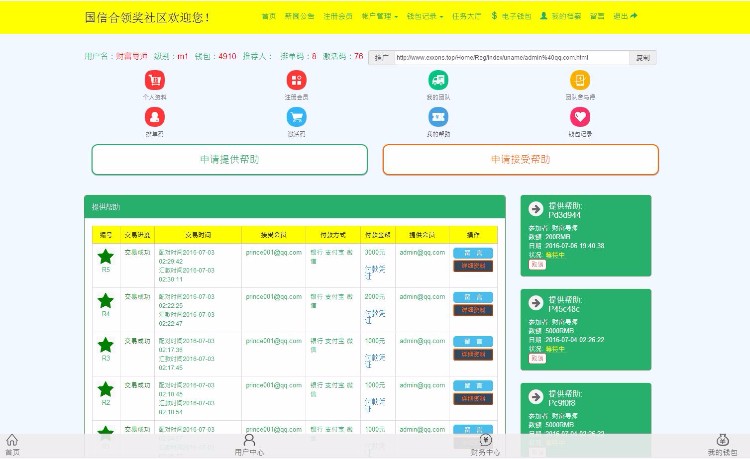Image resolution: width=750 pixels, height=459 pixels.
Task: Click the green star in row R3
Action: pyautogui.click(x=106, y=345)
